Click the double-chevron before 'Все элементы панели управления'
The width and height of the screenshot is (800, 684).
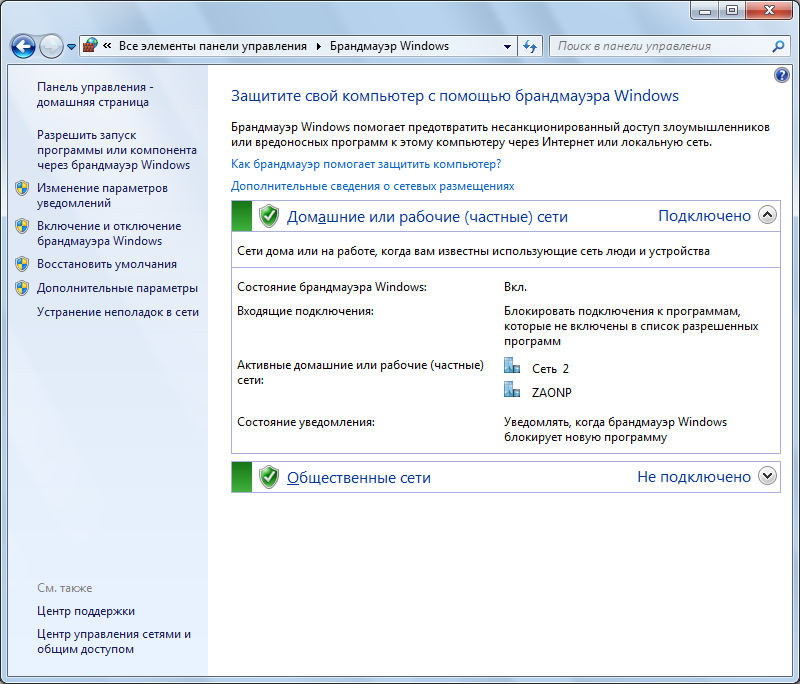107,46
